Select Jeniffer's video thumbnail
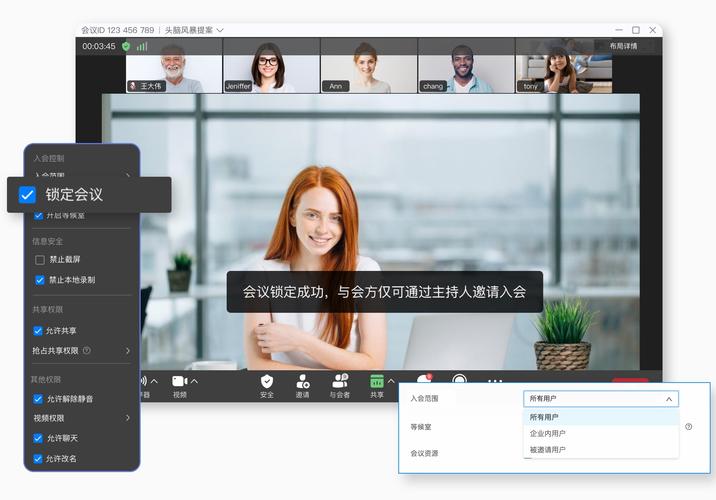The width and height of the screenshot is (716, 500). point(271,66)
